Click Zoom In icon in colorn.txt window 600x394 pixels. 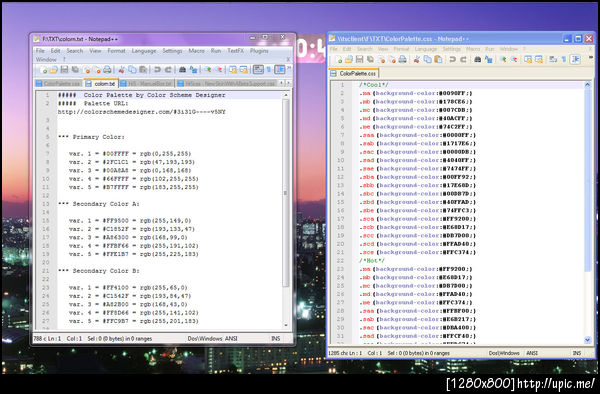point(207,70)
